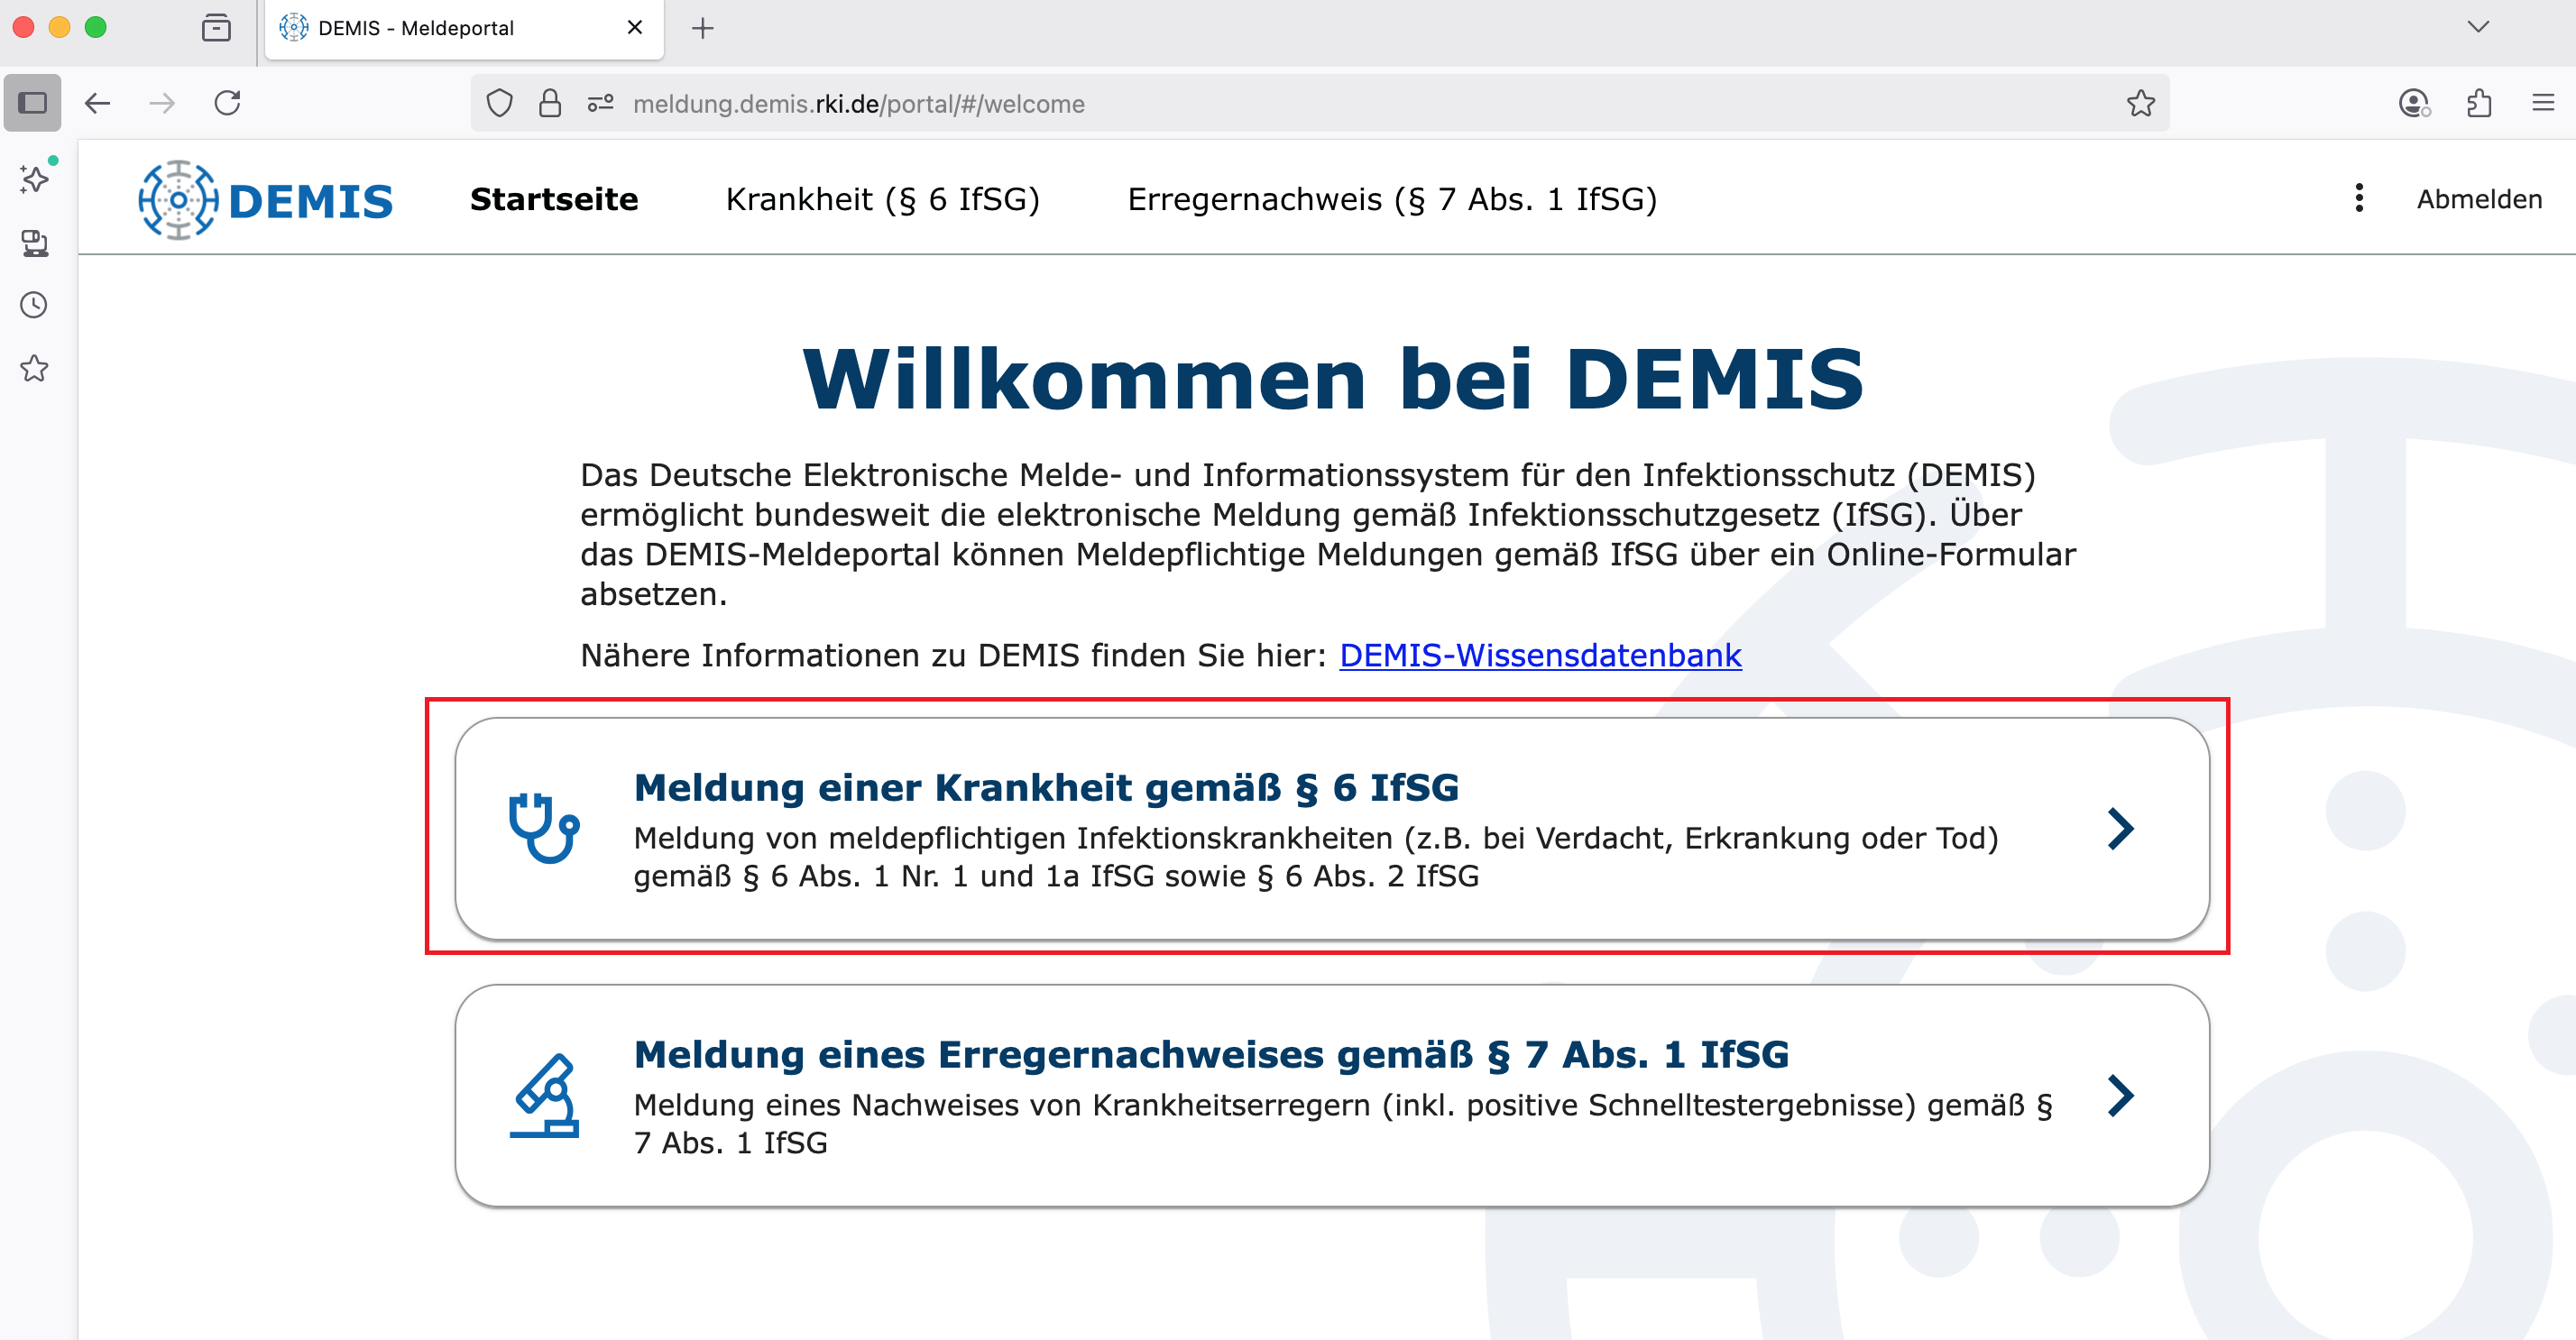The width and height of the screenshot is (2576, 1340).
Task: Open the AI chatbot sparkle sidebar icon
Action: click(x=34, y=180)
